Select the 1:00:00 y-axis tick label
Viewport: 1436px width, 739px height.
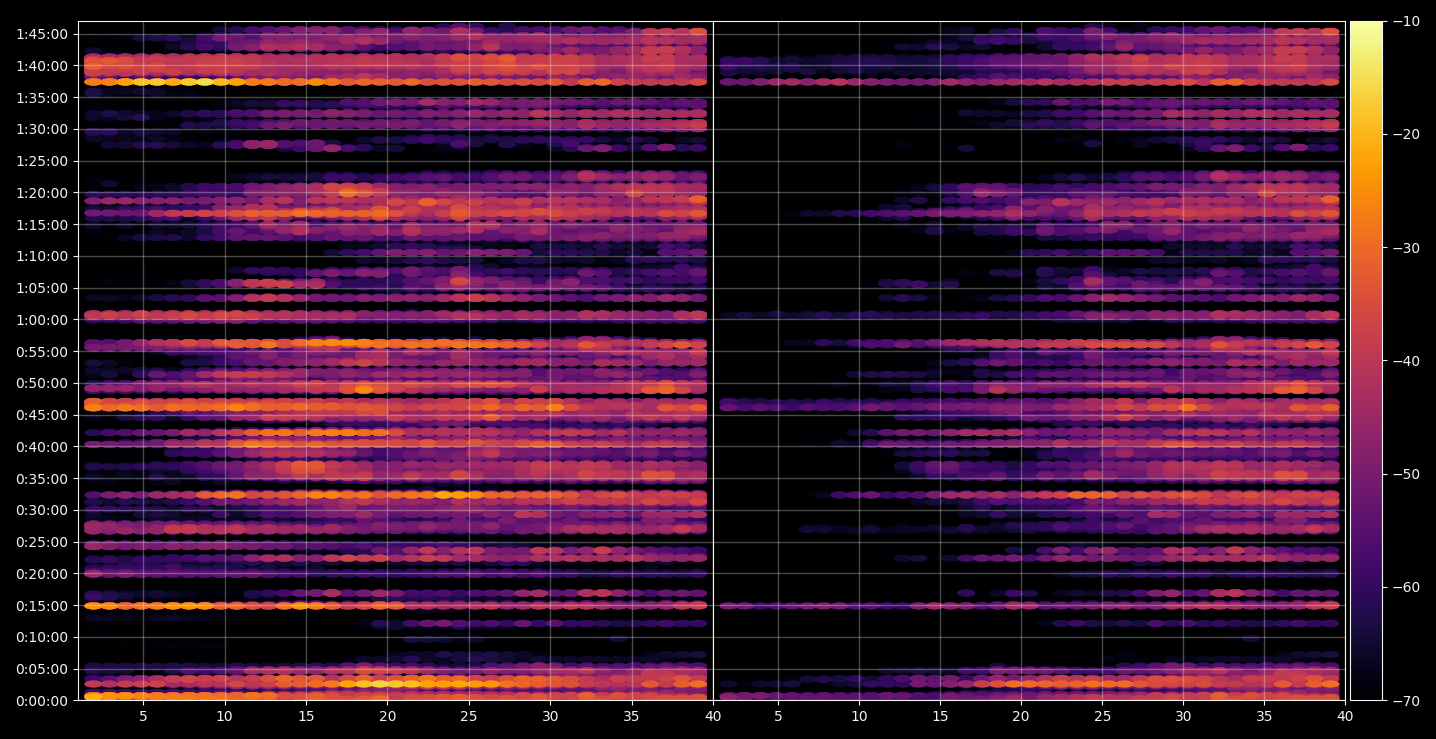[x=42, y=320]
